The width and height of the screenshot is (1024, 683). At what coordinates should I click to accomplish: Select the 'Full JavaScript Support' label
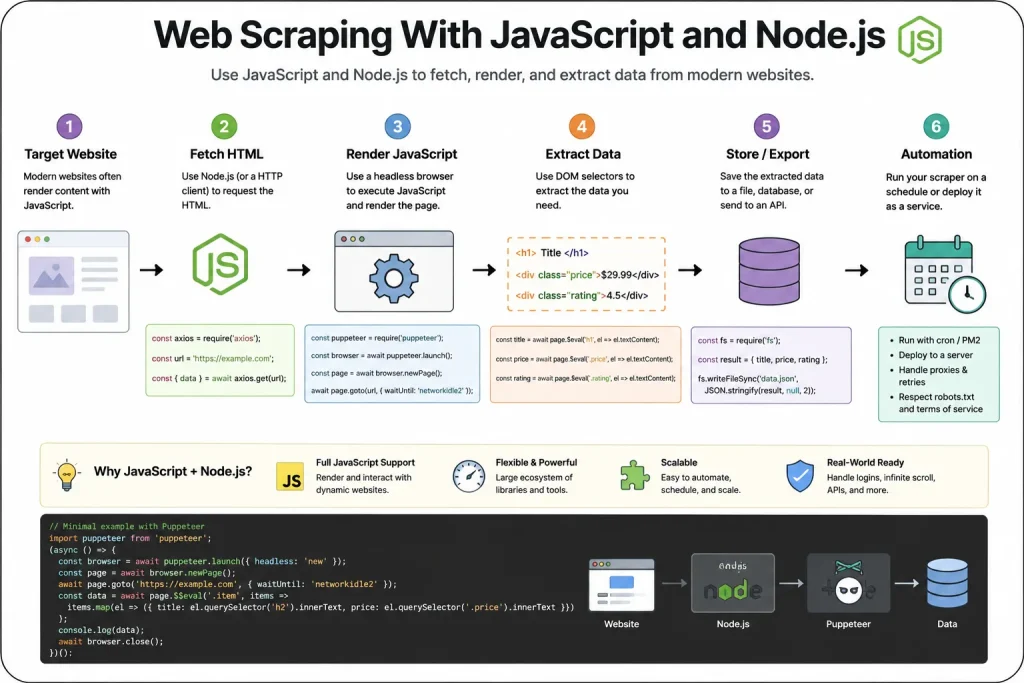365,462
